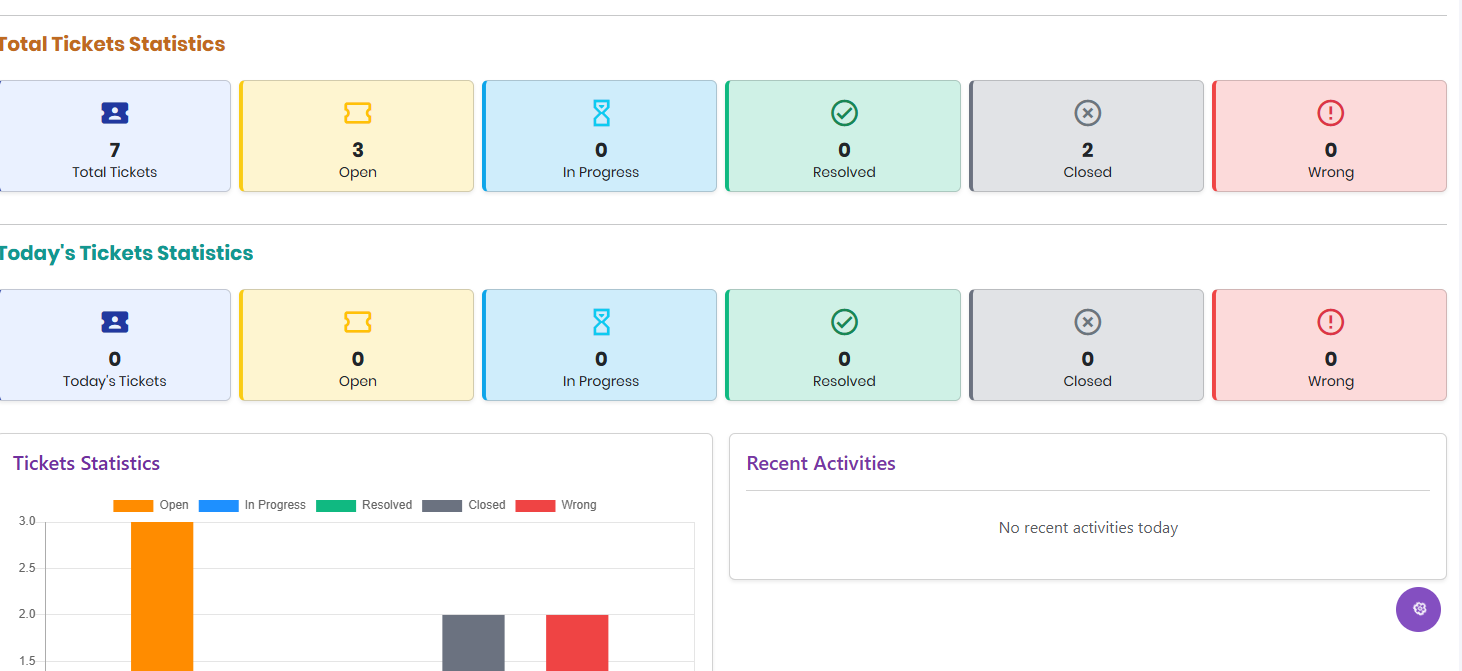The width and height of the screenshot is (1462, 671).
Task: Click the '2' Closed count in Total statistics
Action: (x=1088, y=150)
